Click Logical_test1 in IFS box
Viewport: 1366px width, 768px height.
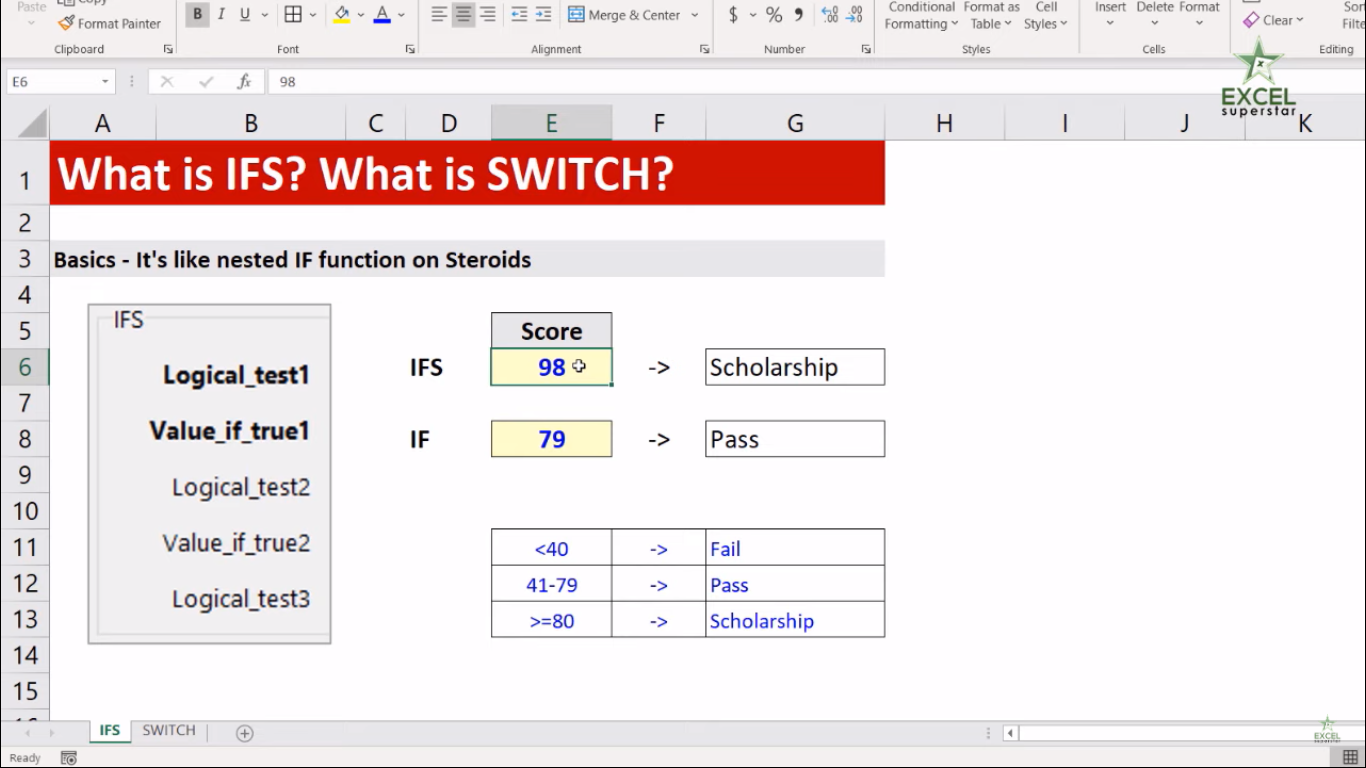click(x=236, y=375)
